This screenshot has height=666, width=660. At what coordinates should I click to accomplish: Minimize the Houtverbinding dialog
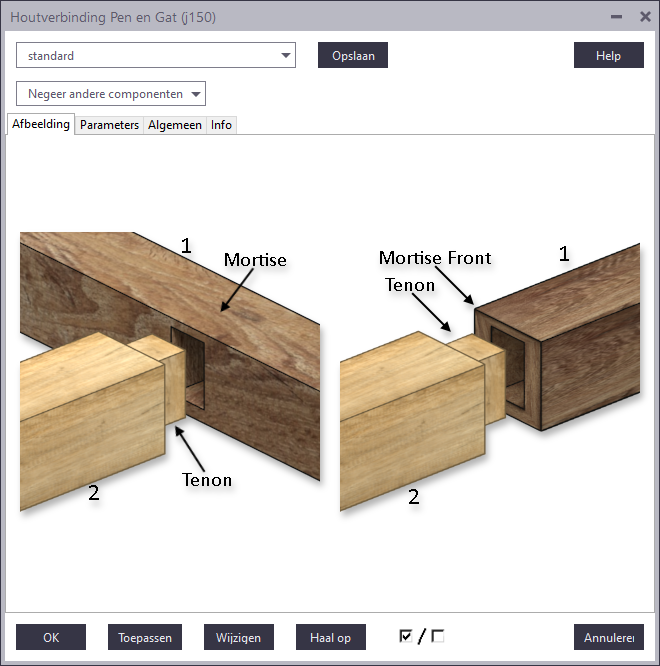tap(616, 17)
